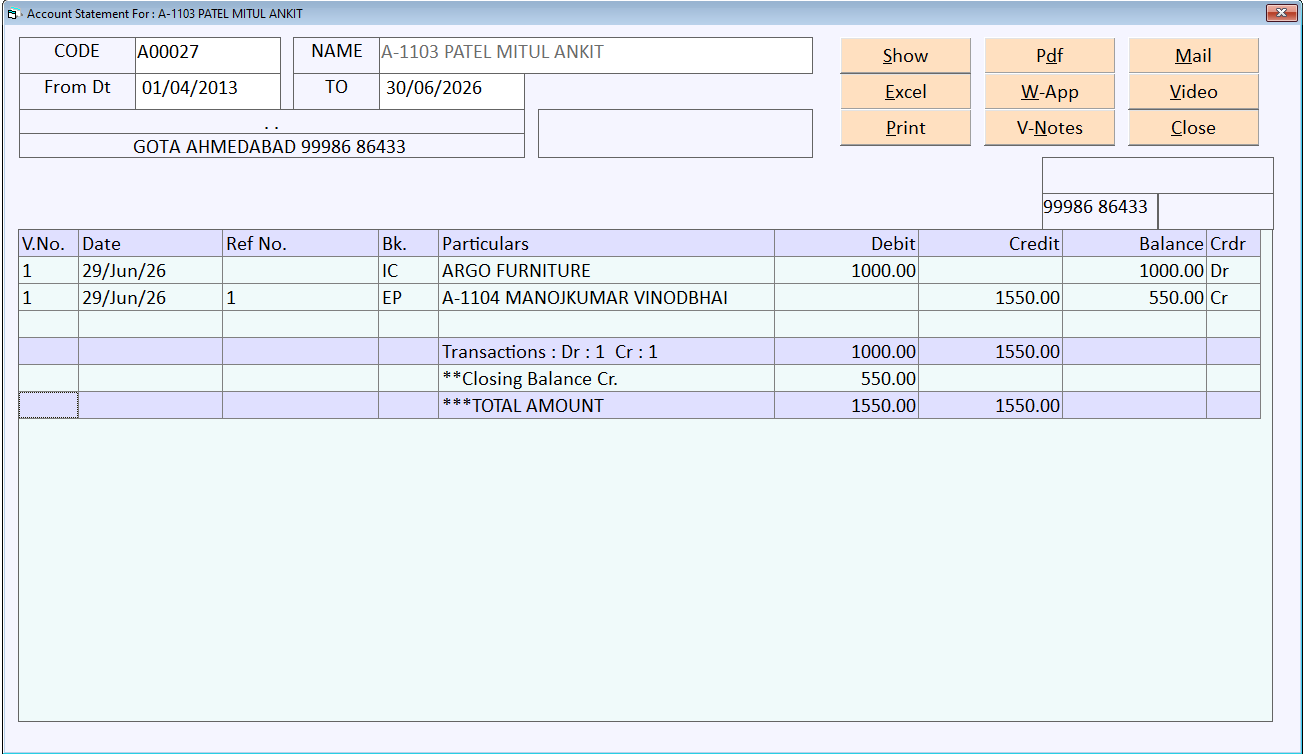Click the CODE field showing A00027
The image size is (1303, 754).
tap(207, 55)
